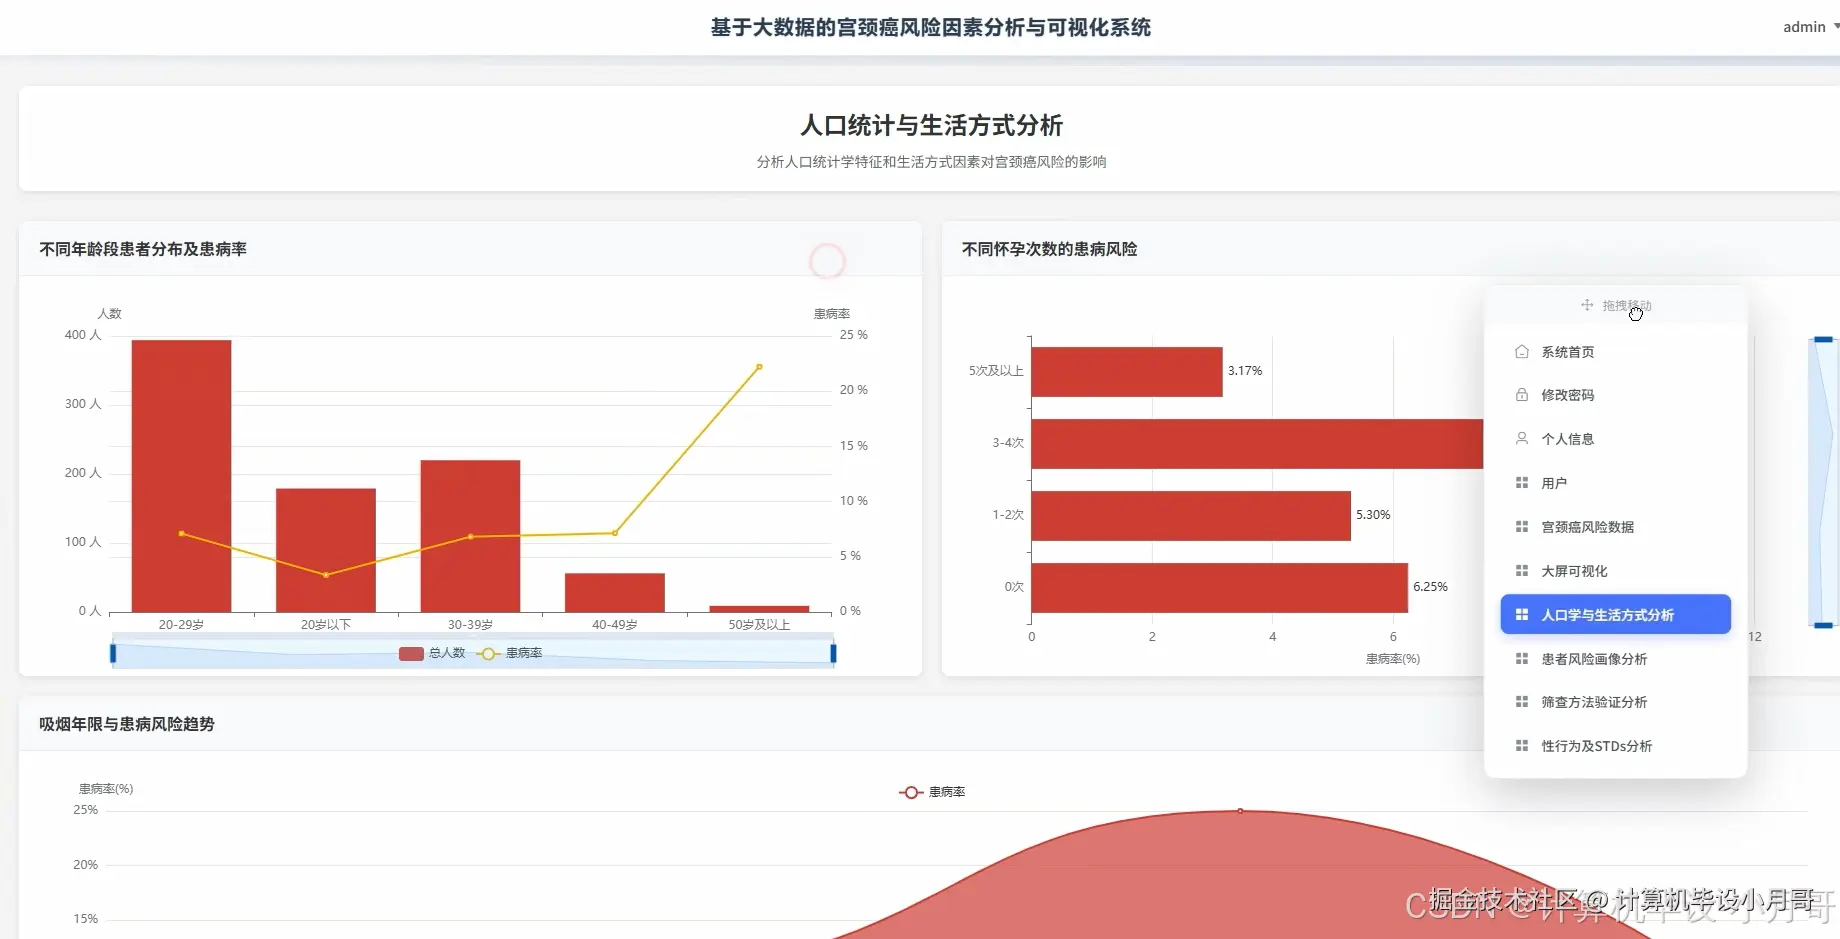Click the 20-29岁 bar in age chart
The width and height of the screenshot is (1840, 939).
click(181, 476)
